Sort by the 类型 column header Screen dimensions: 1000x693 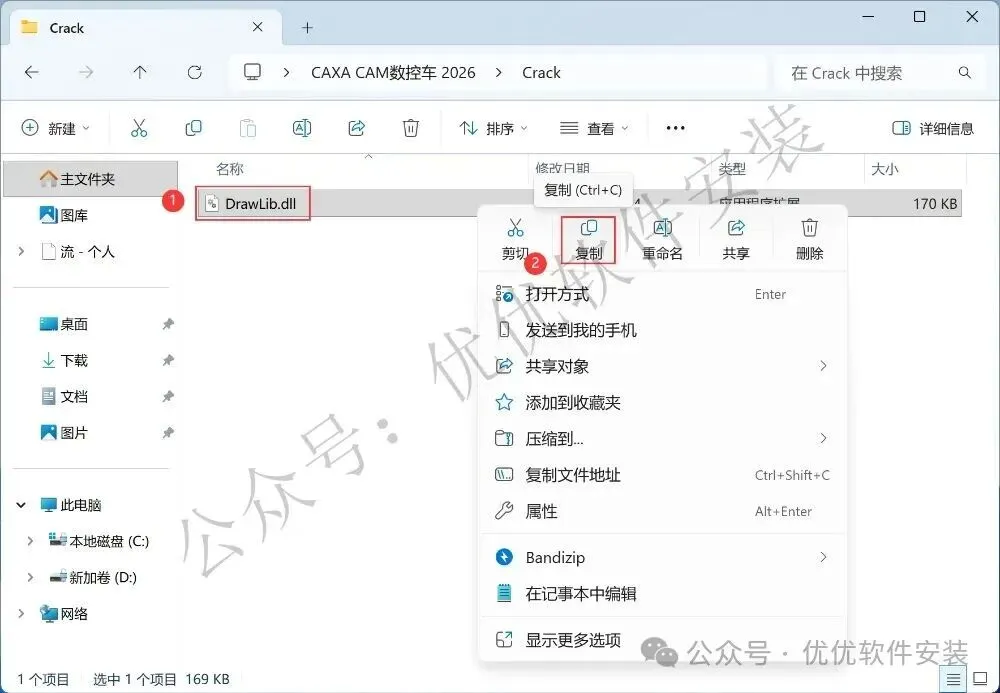[x=732, y=169]
